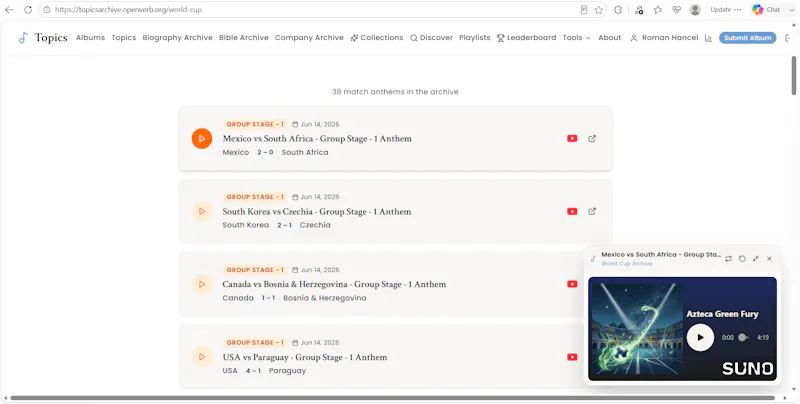Toggle repeat in the mini player
Image resolution: width=800 pixels, height=404 pixels.
729,259
